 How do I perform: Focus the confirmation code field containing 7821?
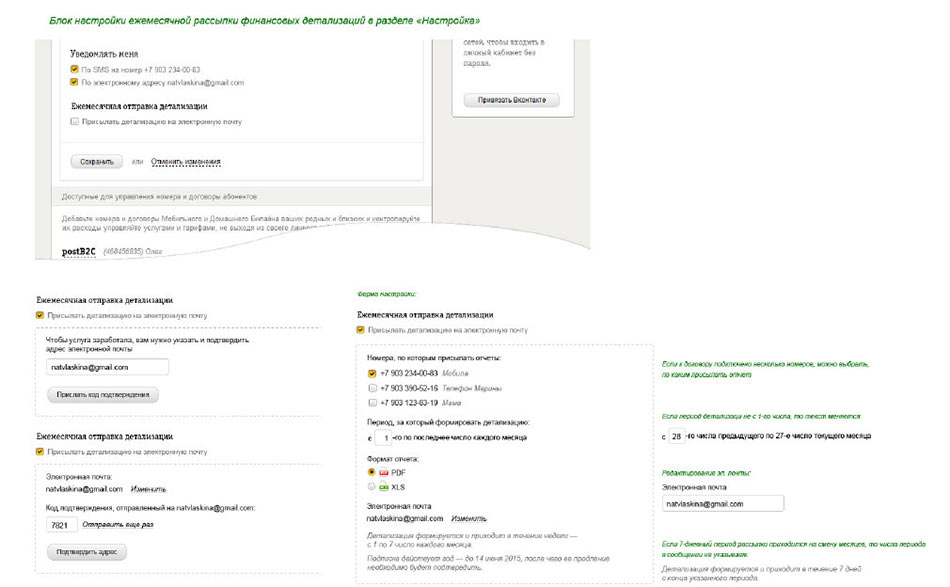tap(62, 525)
